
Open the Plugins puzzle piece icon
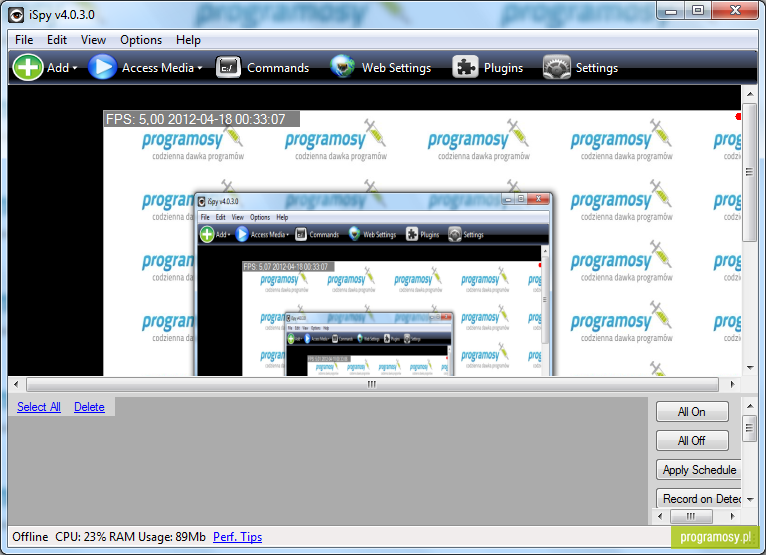tap(465, 67)
